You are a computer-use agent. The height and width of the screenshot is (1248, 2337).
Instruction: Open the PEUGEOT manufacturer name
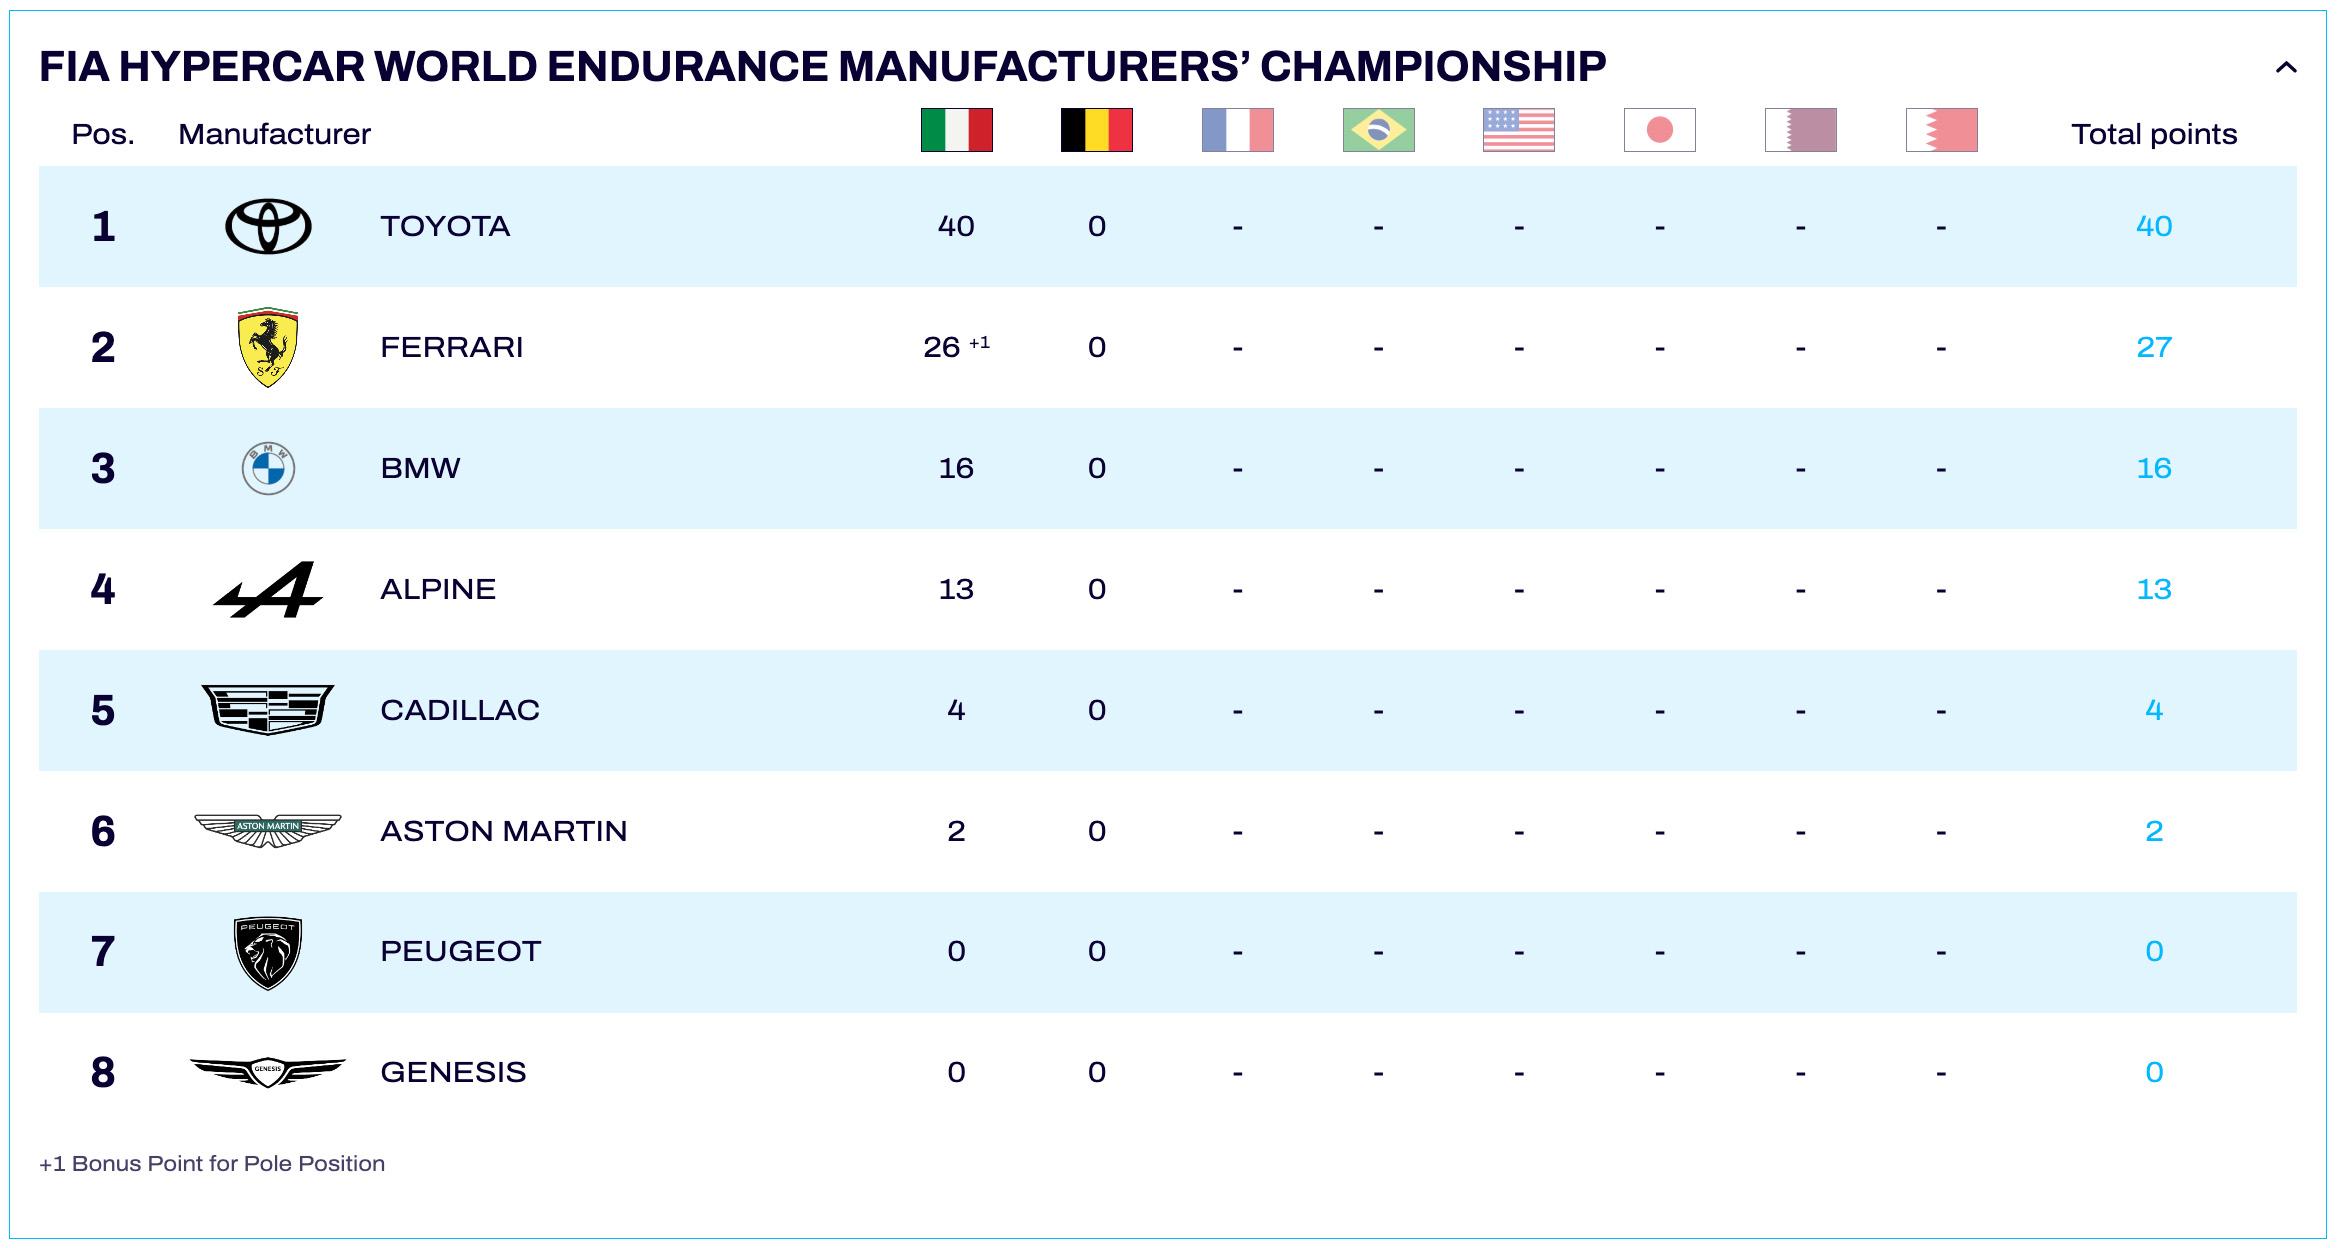(x=461, y=951)
